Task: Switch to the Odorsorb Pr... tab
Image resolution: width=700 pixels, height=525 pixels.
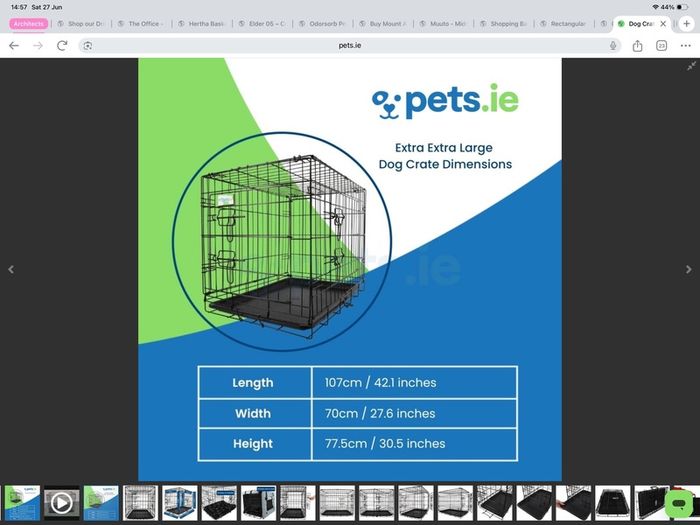Action: point(322,24)
